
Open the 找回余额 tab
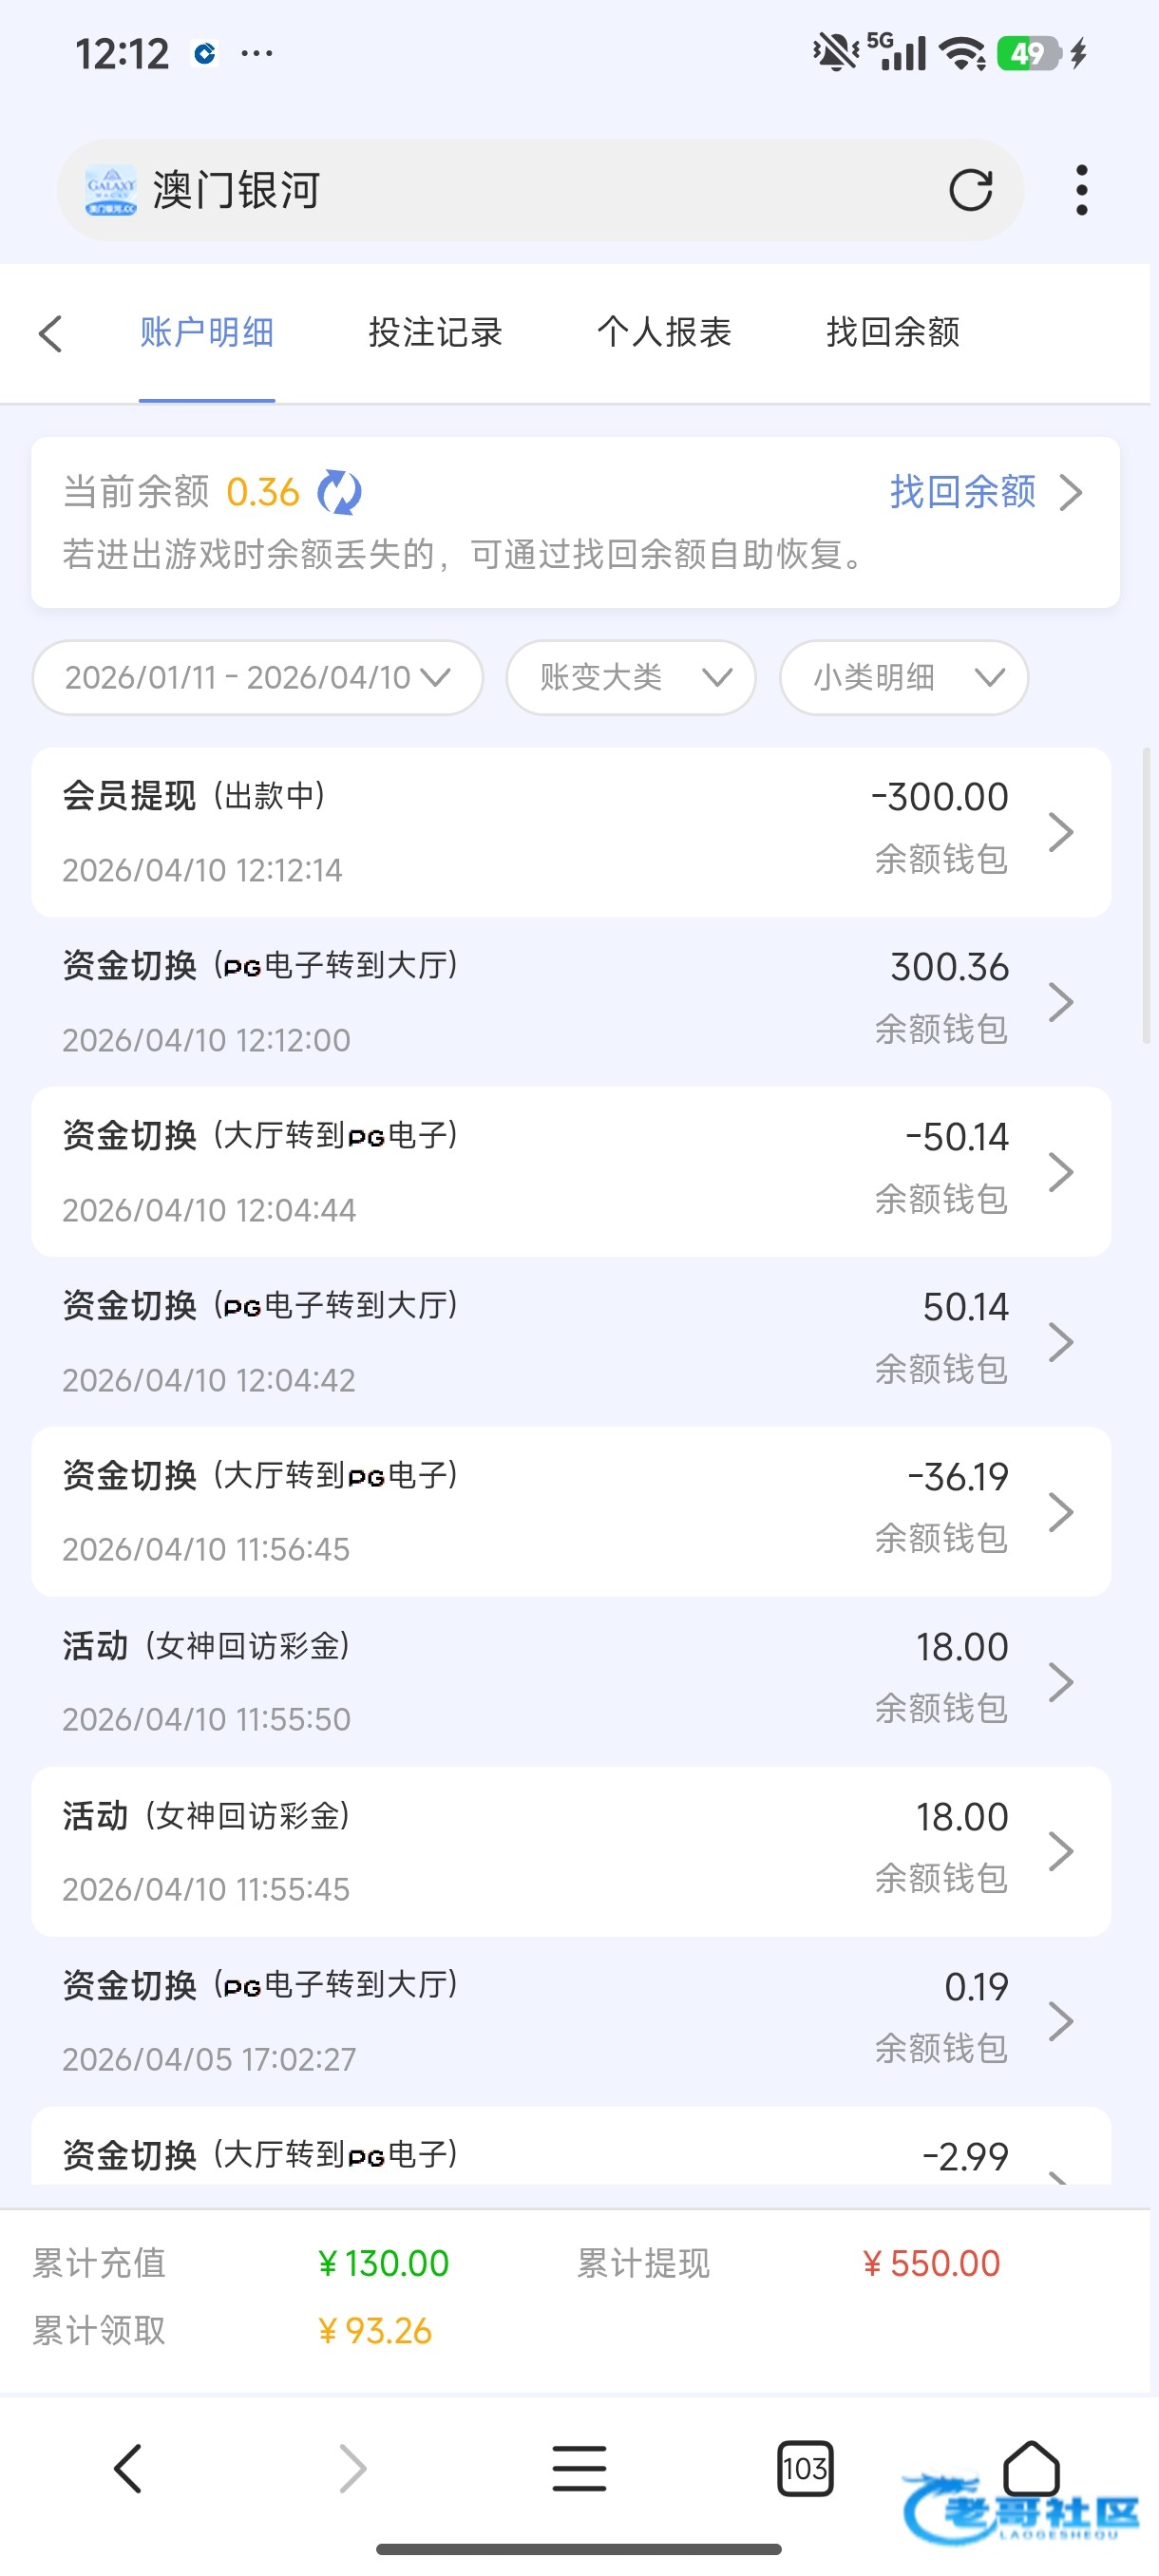click(x=893, y=332)
